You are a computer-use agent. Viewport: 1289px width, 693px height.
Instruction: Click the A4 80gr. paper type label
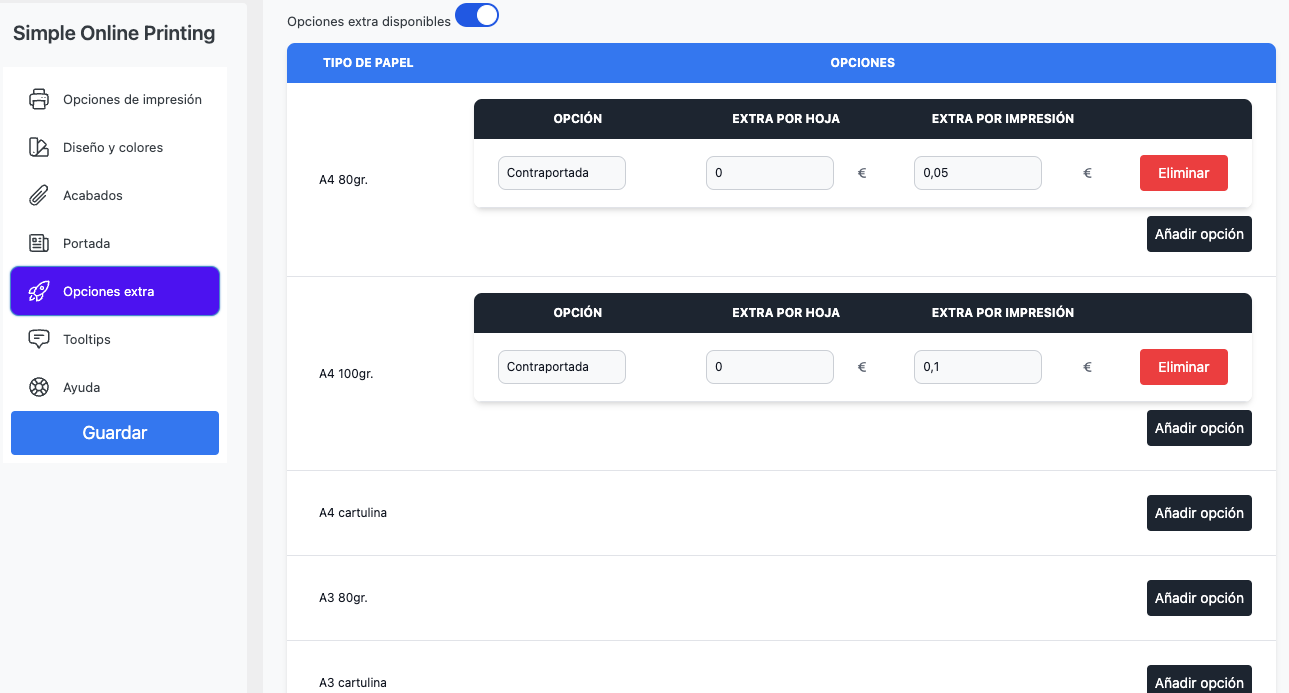pyautogui.click(x=344, y=180)
